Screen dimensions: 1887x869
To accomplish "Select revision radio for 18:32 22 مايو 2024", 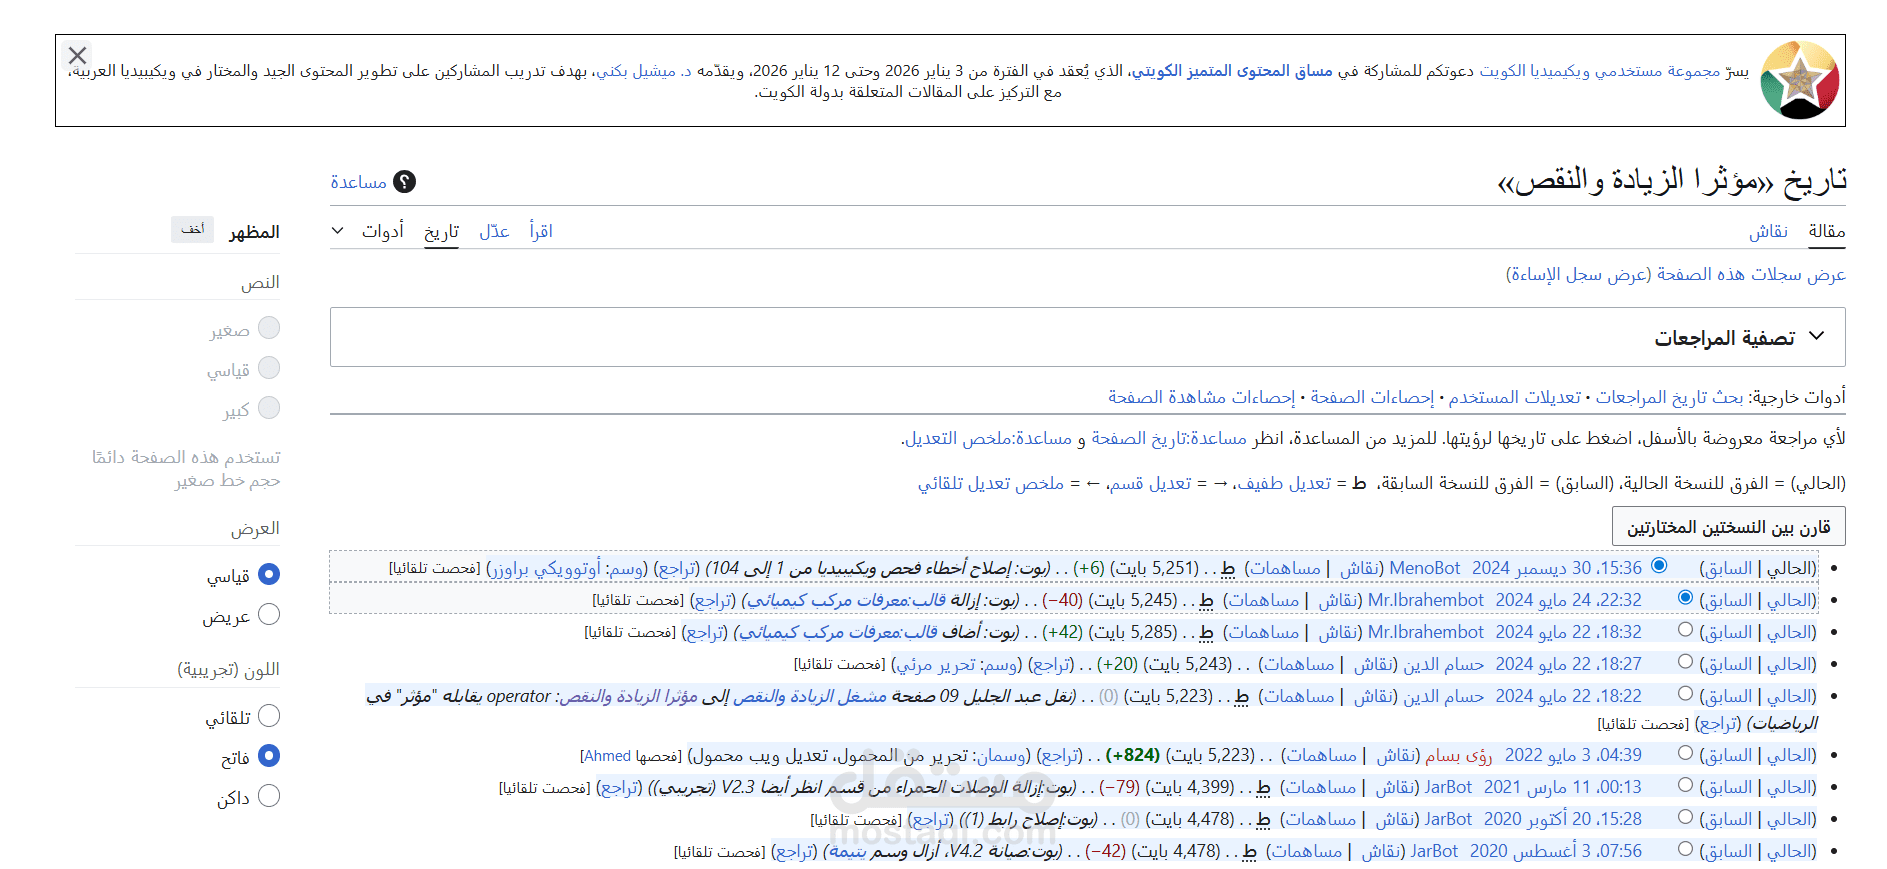I will (x=1685, y=629).
